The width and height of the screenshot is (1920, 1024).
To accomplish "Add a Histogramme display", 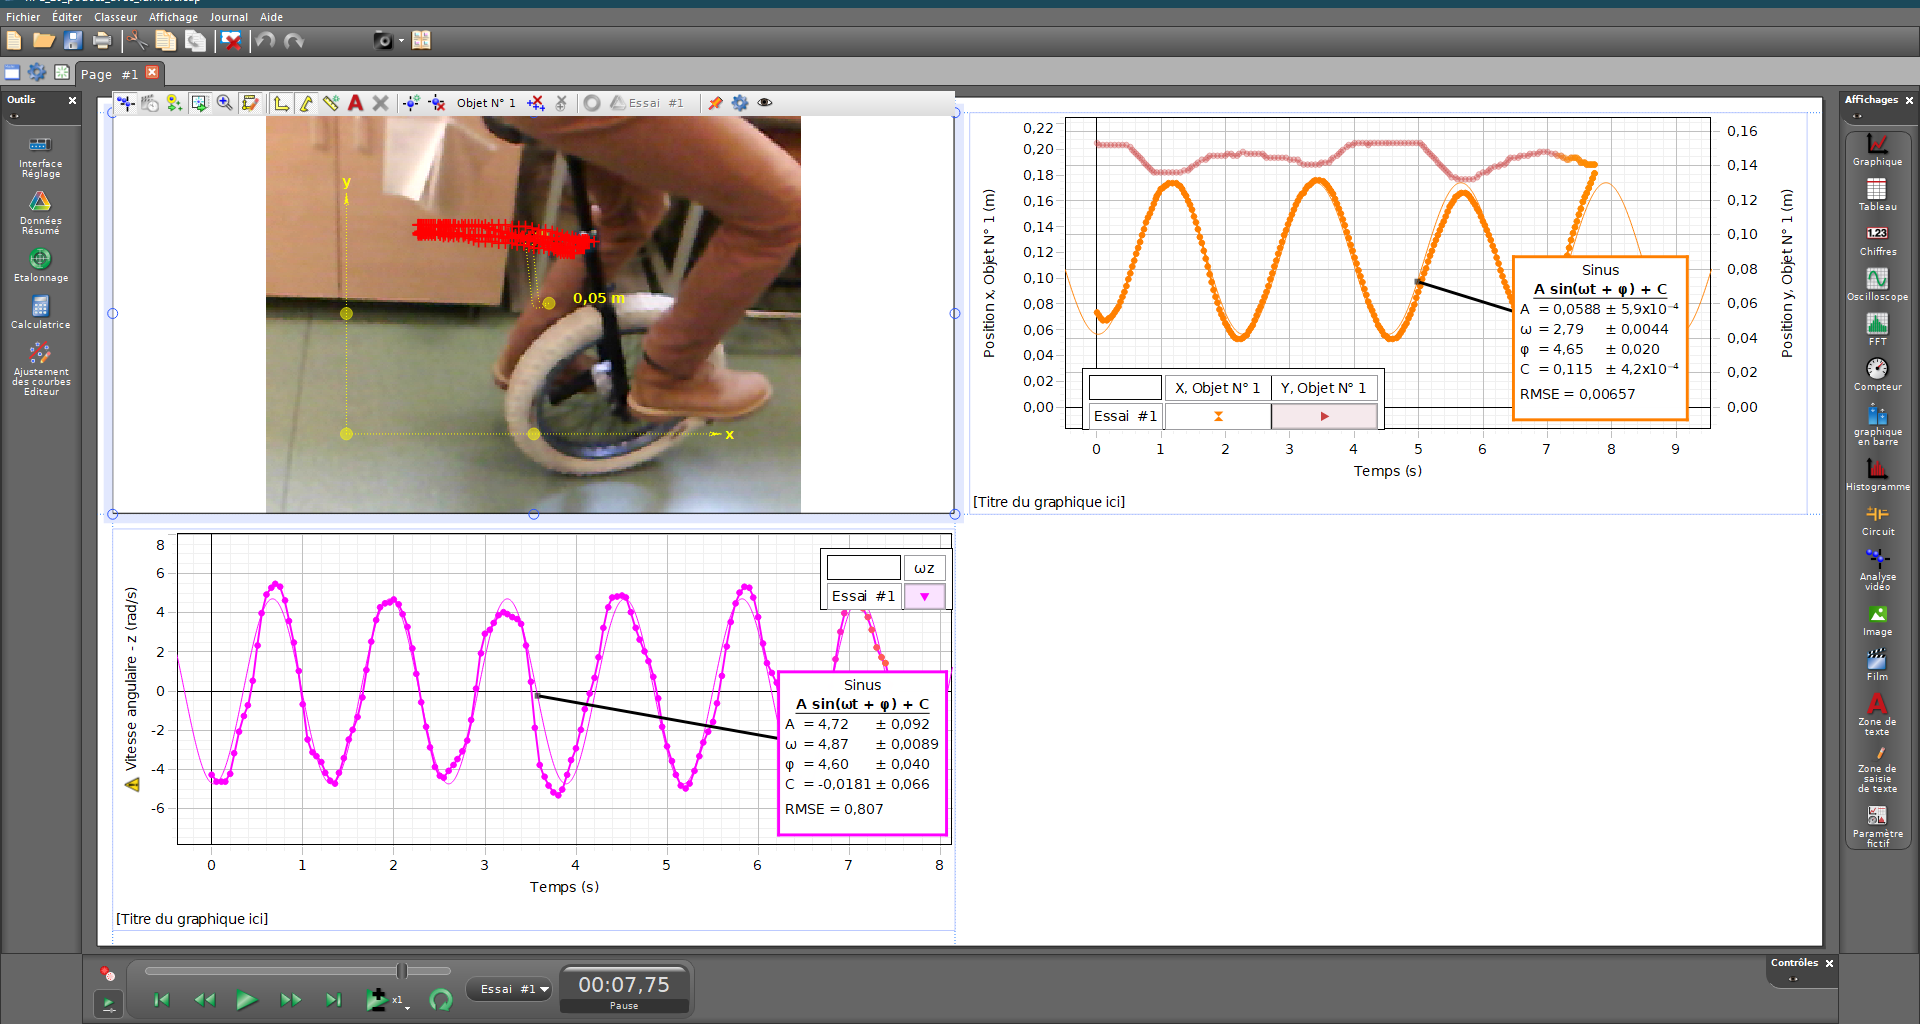I will pyautogui.click(x=1877, y=475).
